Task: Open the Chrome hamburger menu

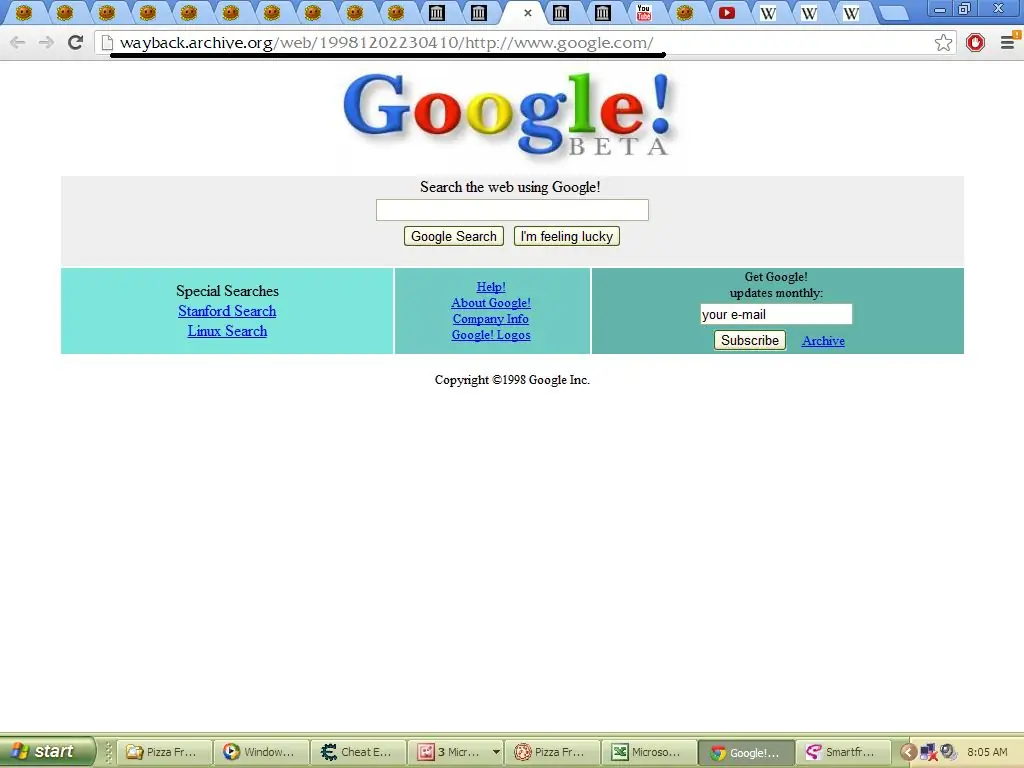Action: (1008, 42)
